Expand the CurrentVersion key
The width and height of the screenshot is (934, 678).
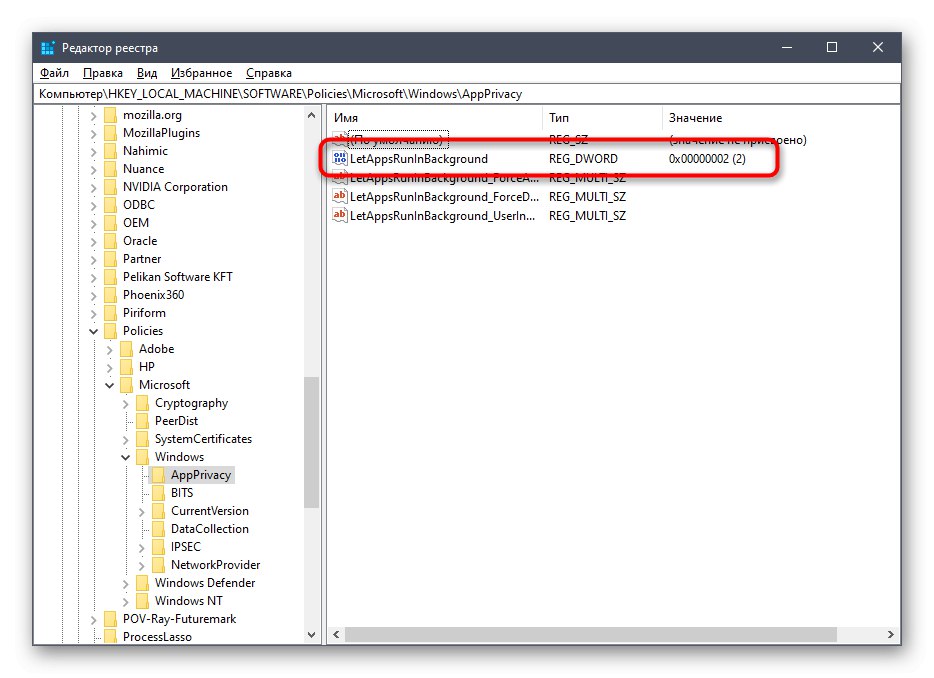coord(142,512)
